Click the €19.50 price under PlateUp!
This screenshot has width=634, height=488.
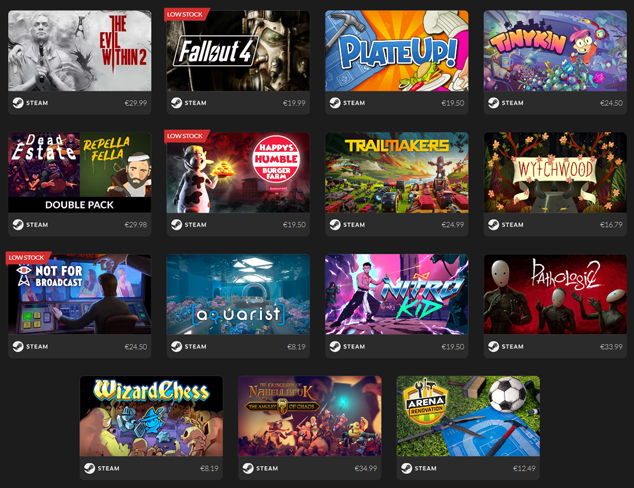click(452, 103)
